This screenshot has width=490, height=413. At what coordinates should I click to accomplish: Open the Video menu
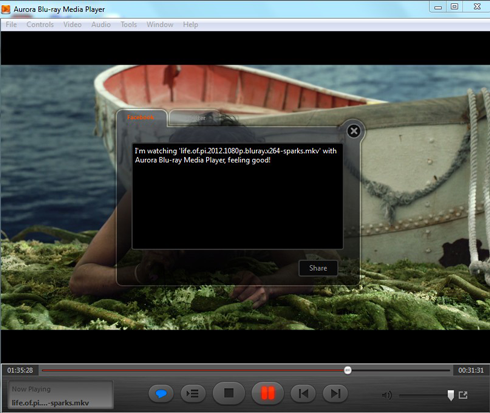point(72,25)
